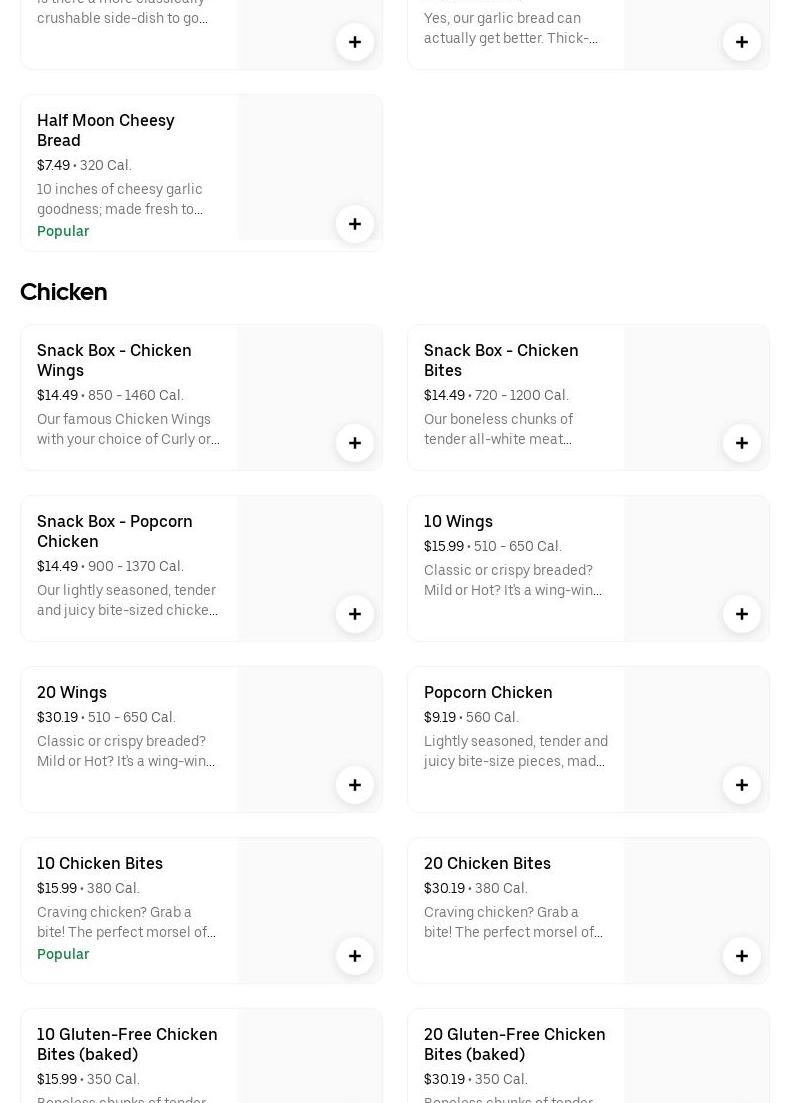Add 20 Wings to order

(355, 785)
